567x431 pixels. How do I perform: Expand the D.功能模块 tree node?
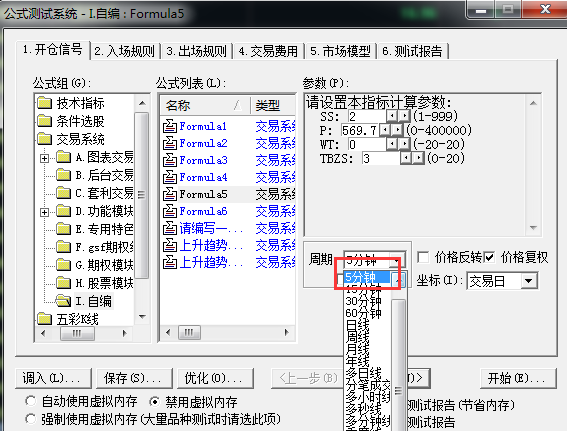tap(44, 212)
